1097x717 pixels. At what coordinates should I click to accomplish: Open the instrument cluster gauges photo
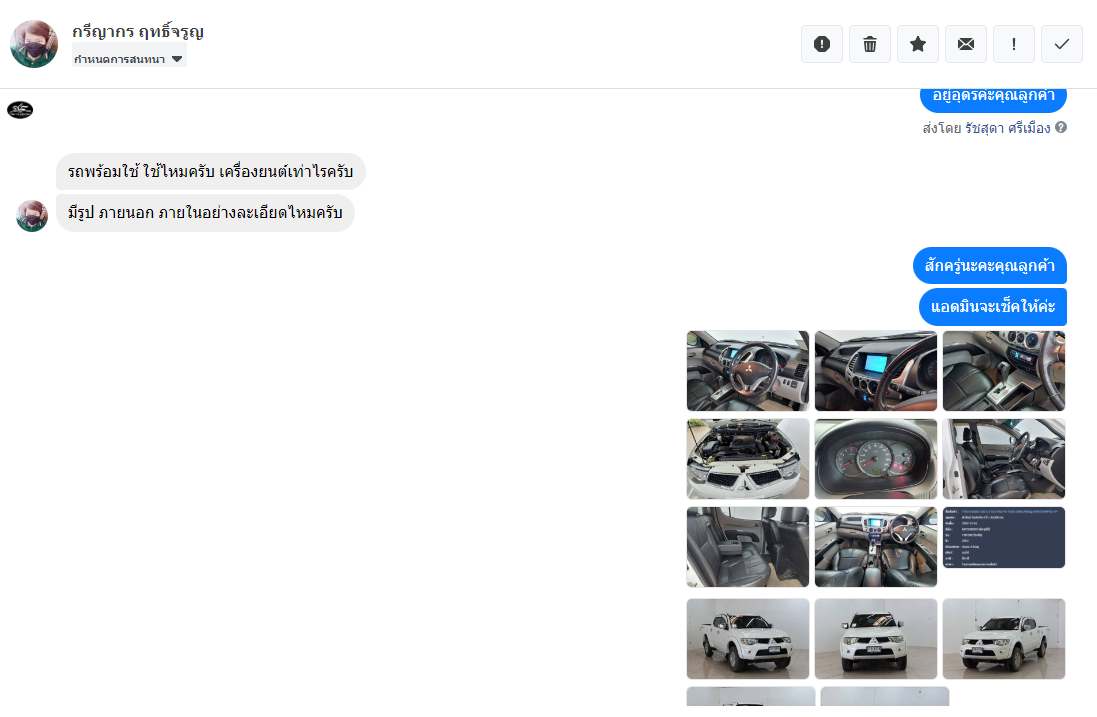pyautogui.click(x=875, y=459)
